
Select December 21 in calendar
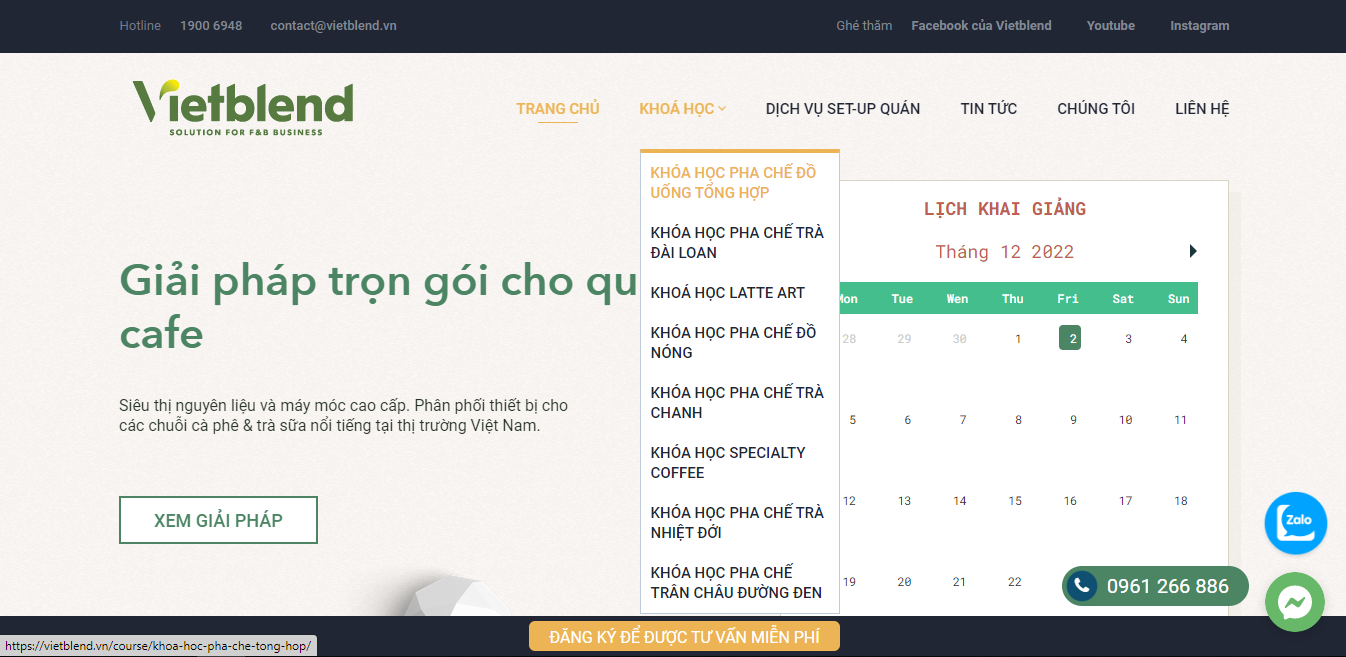click(960, 582)
